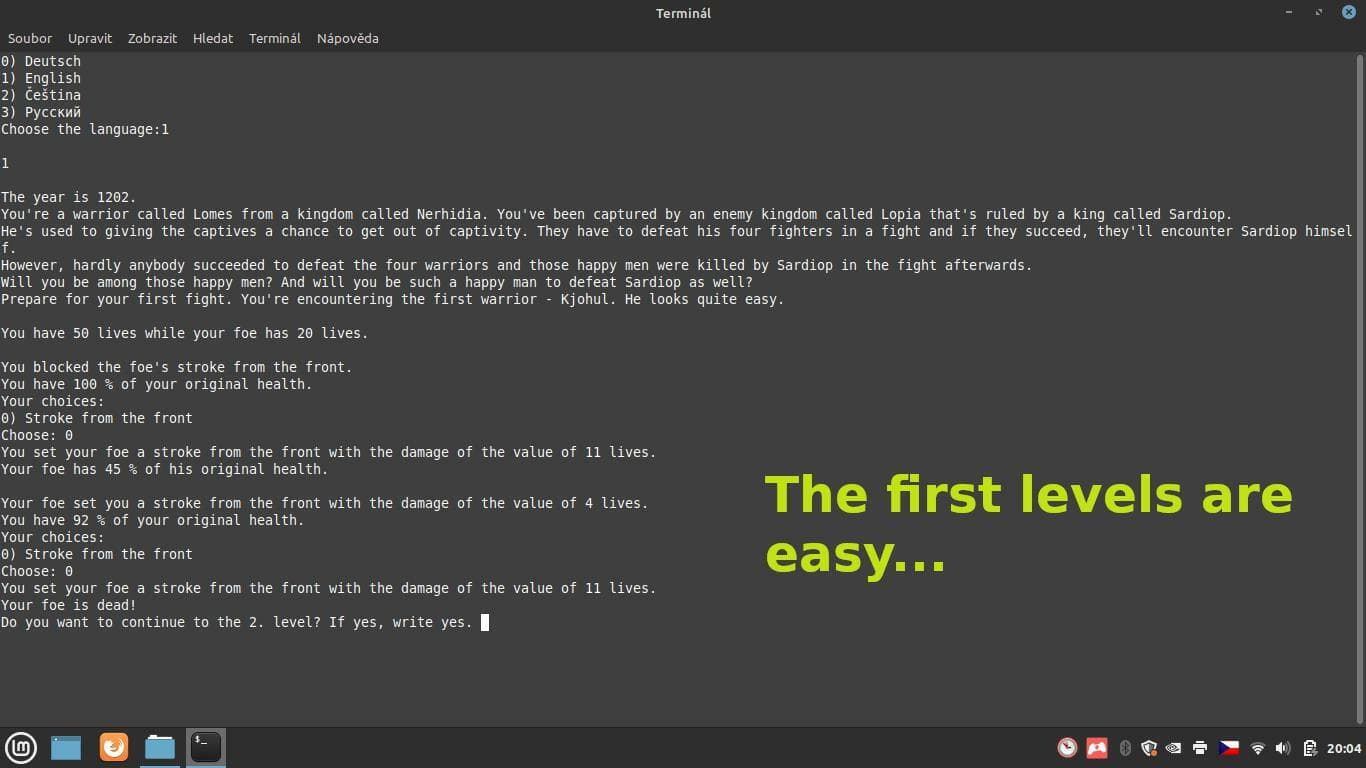The image size is (1366, 768).
Task: Open the volume speaker tray icon
Action: click(x=1283, y=748)
